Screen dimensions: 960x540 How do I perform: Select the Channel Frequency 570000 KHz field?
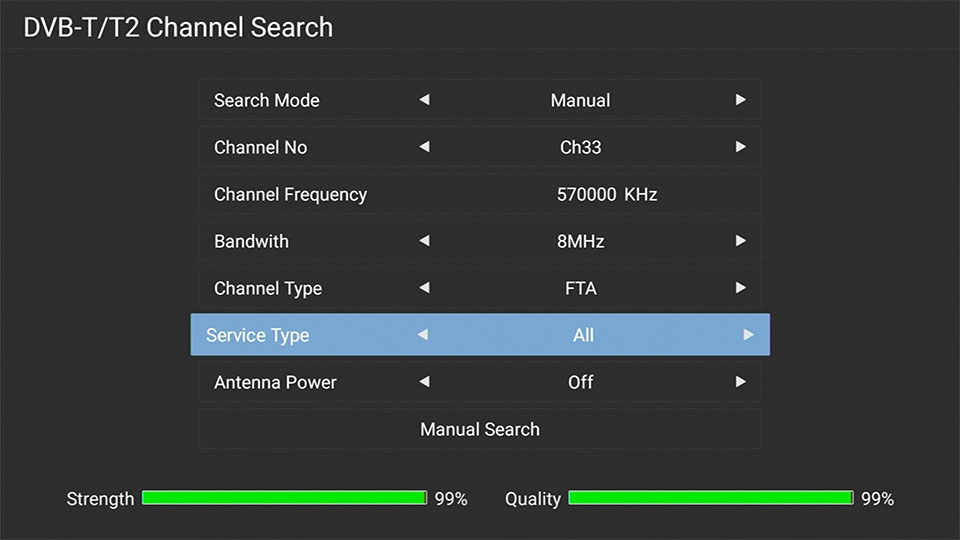coord(606,194)
